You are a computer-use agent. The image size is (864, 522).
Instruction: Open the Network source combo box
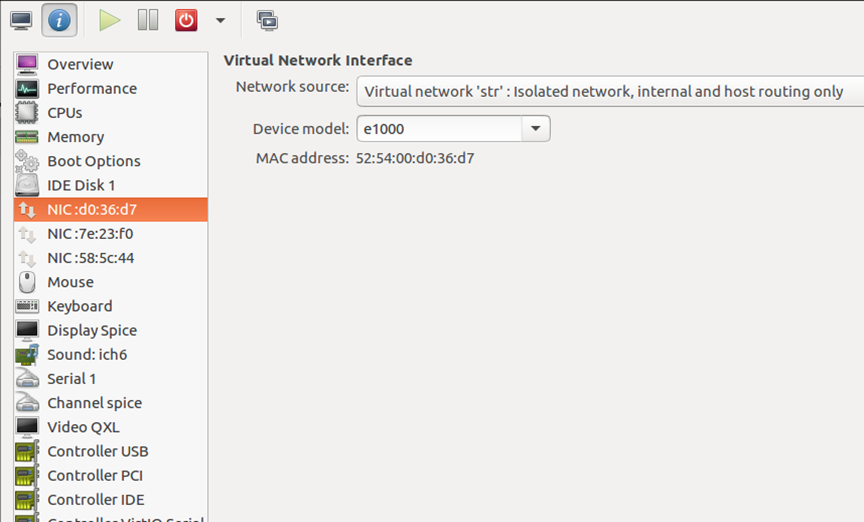click(x=610, y=91)
